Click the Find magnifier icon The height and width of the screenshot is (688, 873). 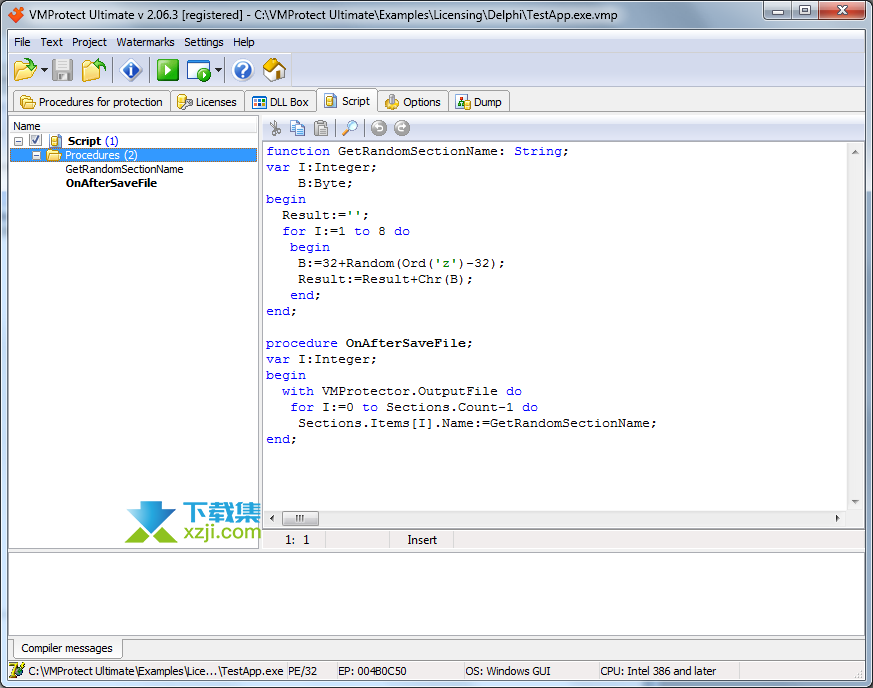350,129
